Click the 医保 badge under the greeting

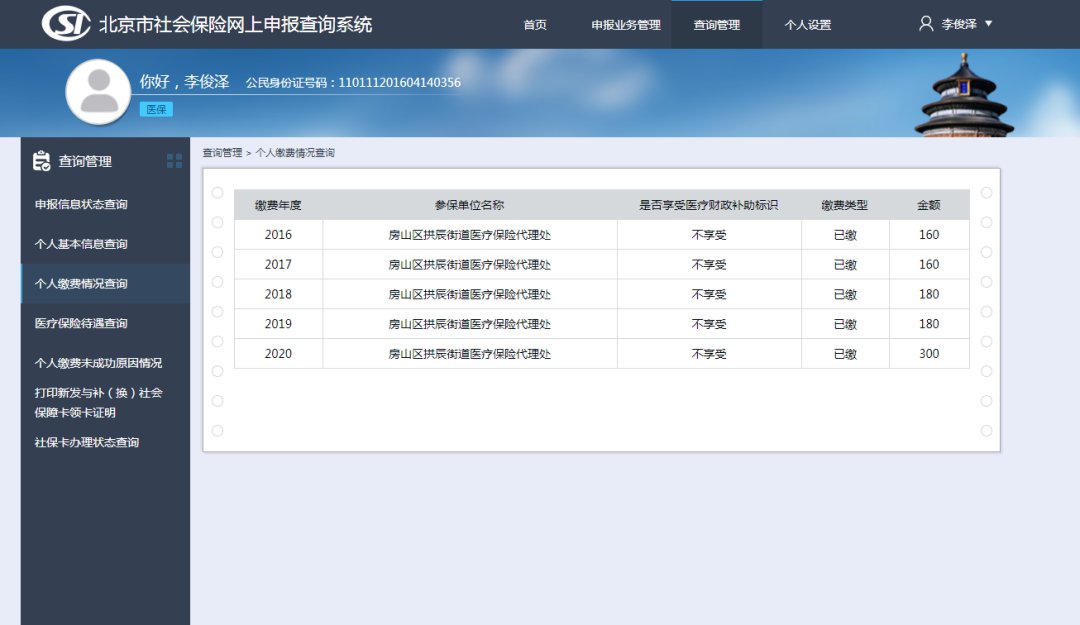click(x=156, y=109)
